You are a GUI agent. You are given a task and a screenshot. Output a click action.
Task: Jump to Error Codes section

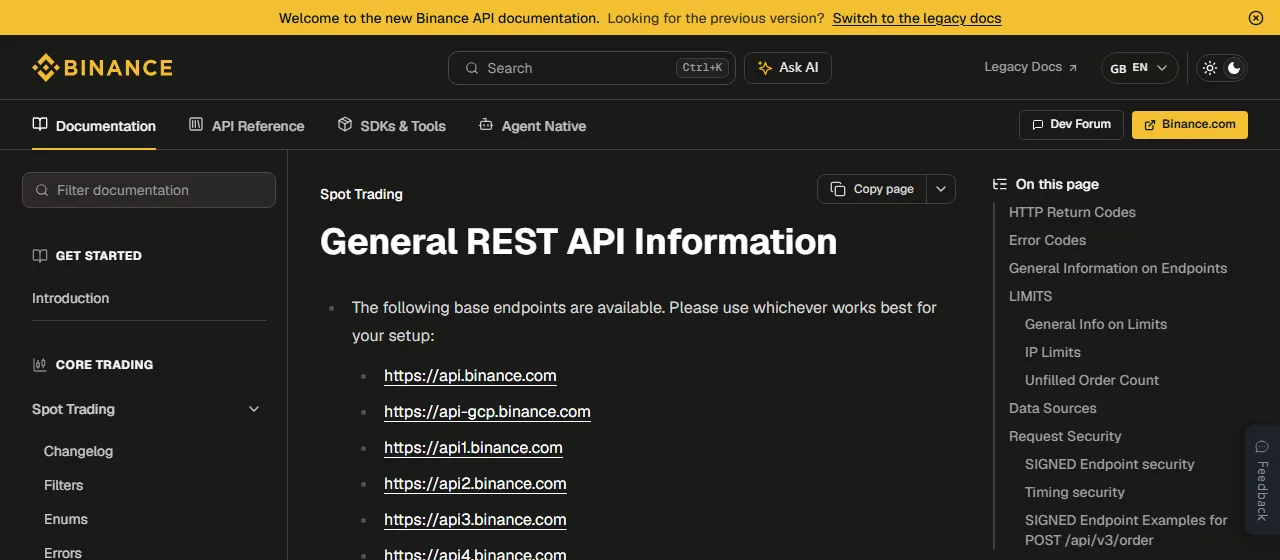tap(1047, 240)
